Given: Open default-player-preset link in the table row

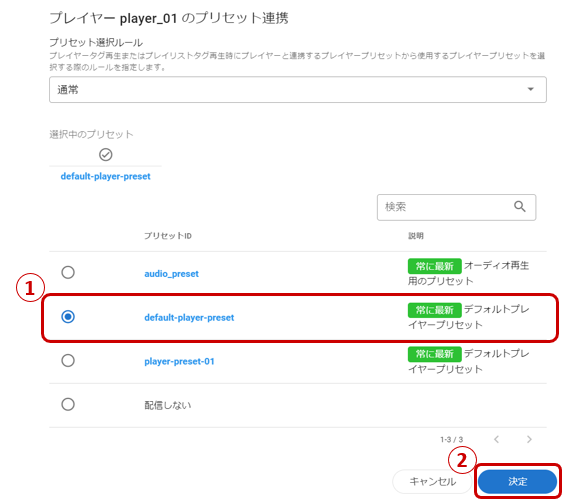Looking at the screenshot, I should pos(189,318).
